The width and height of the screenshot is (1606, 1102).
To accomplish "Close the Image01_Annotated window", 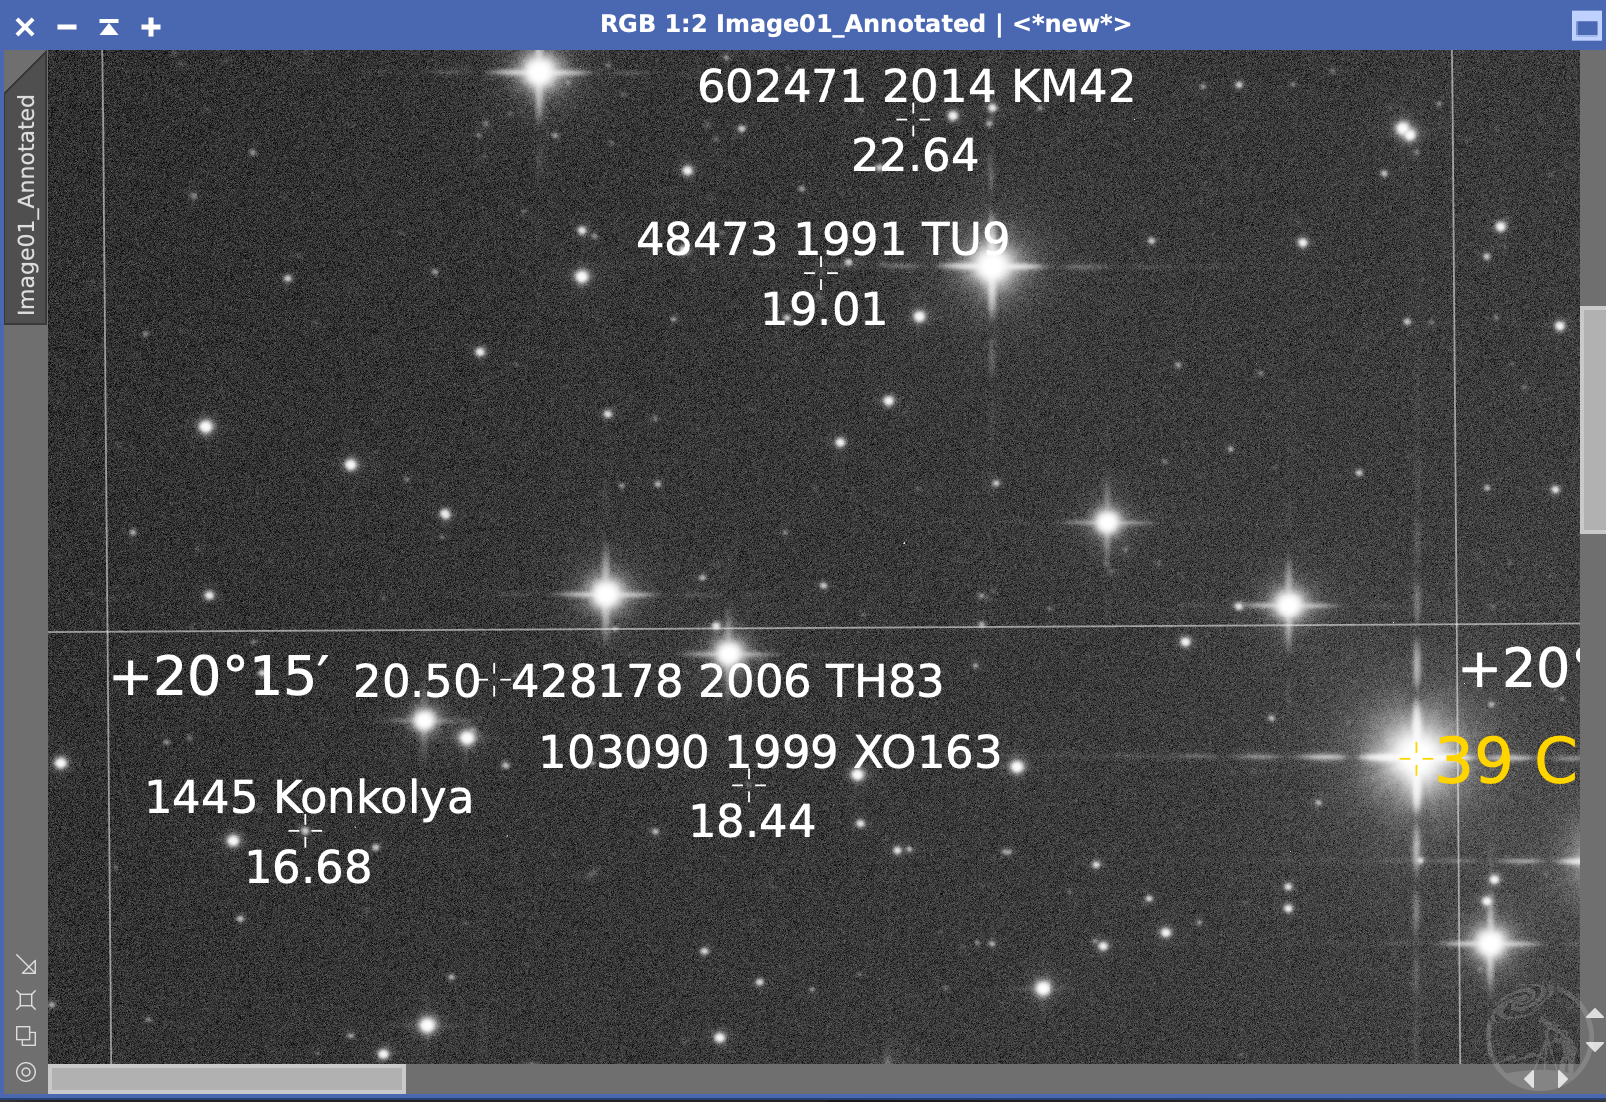I will [25, 27].
